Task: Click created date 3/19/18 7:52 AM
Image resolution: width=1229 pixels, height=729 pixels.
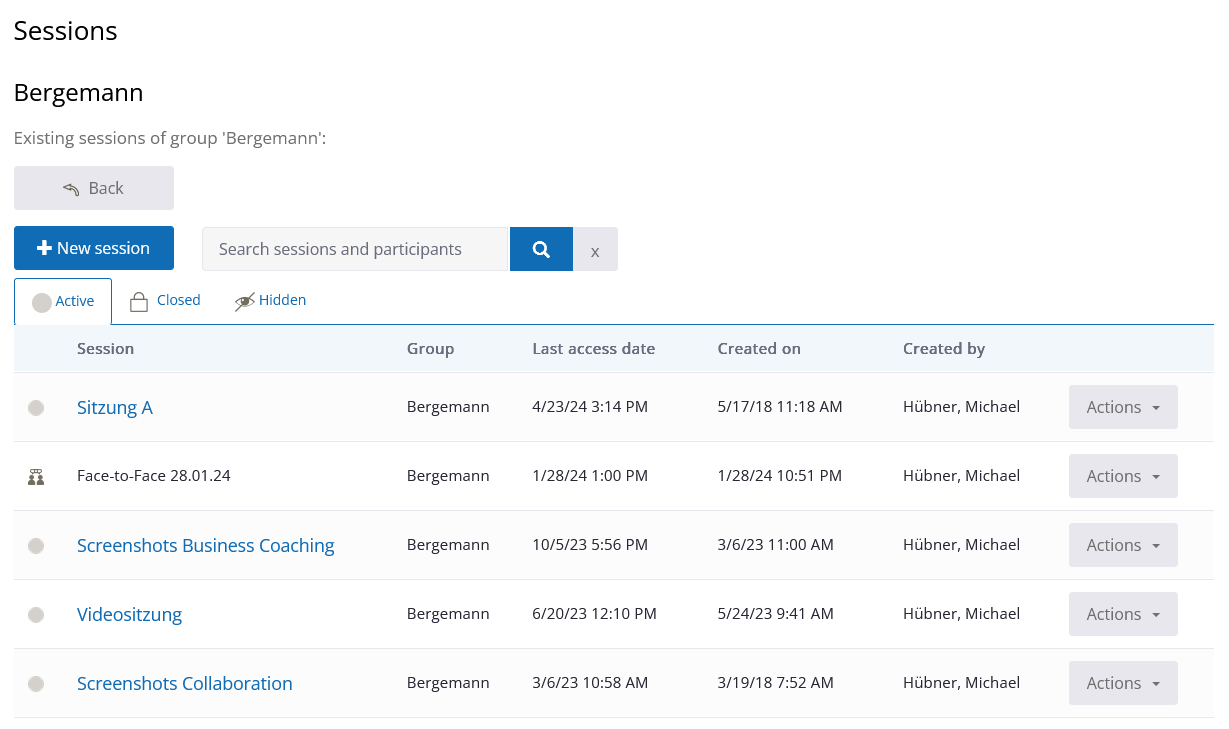Action: [x=776, y=683]
